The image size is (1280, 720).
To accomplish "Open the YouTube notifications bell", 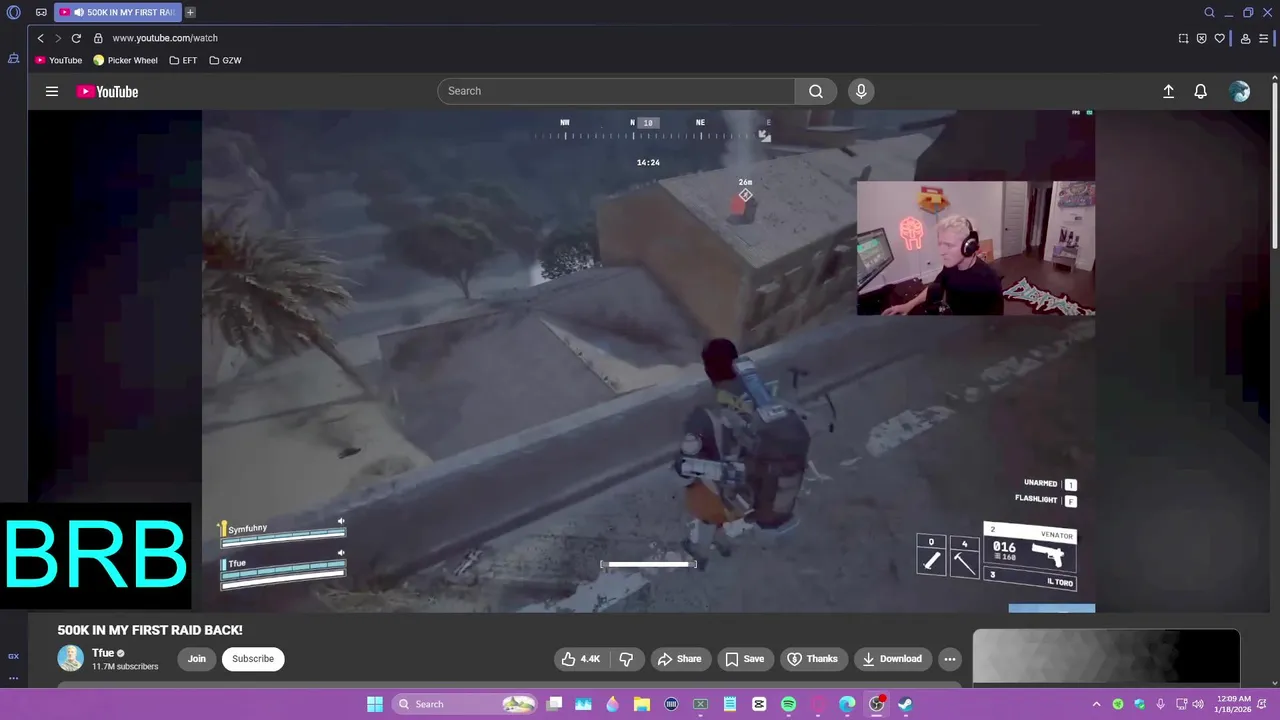I will (1201, 91).
